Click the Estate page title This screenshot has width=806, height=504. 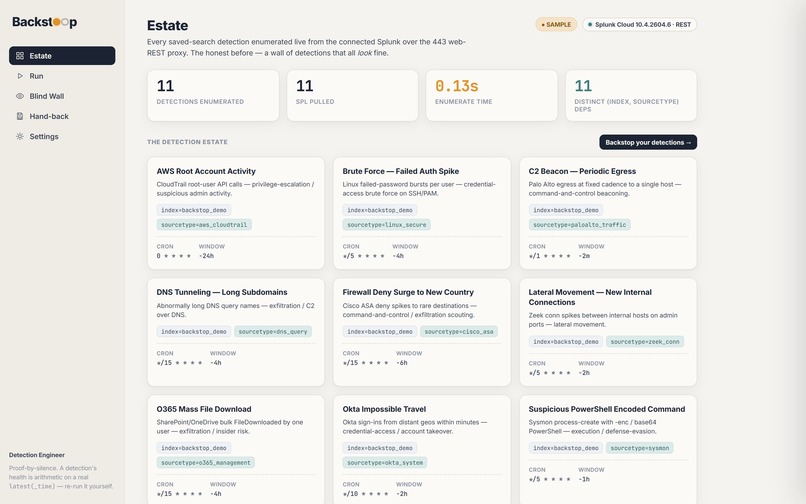(x=168, y=26)
